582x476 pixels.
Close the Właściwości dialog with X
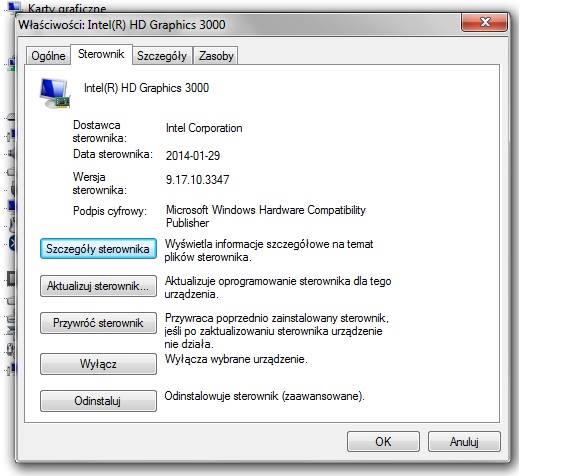[484, 22]
